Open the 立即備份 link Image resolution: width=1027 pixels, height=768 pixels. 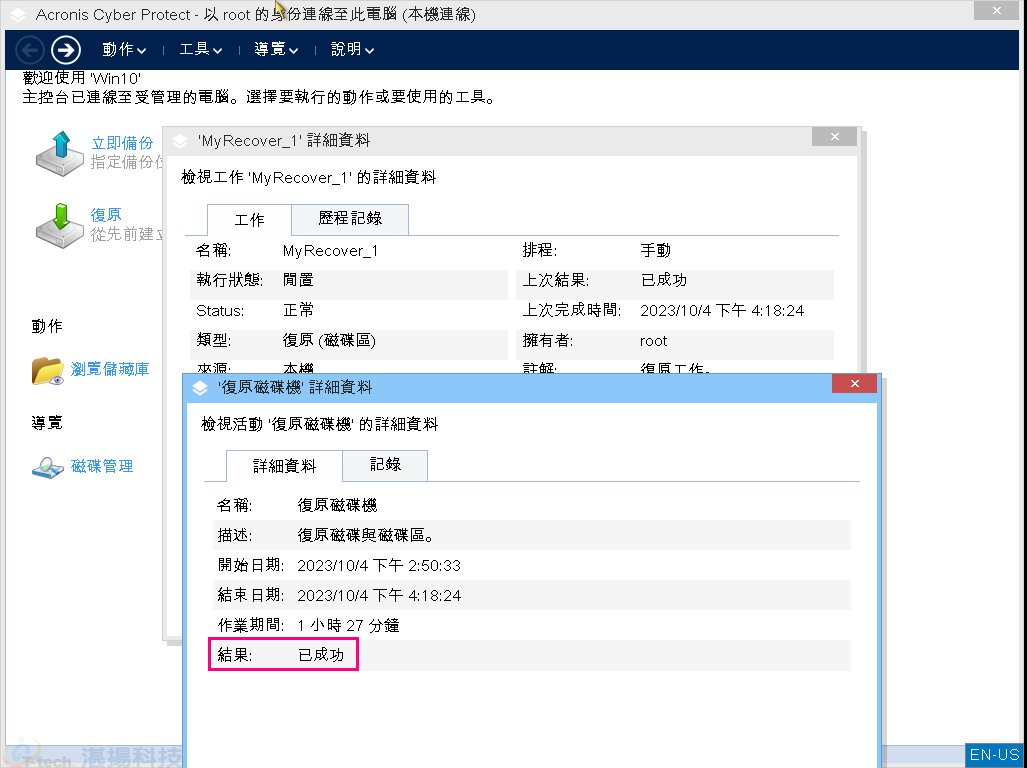tap(122, 143)
